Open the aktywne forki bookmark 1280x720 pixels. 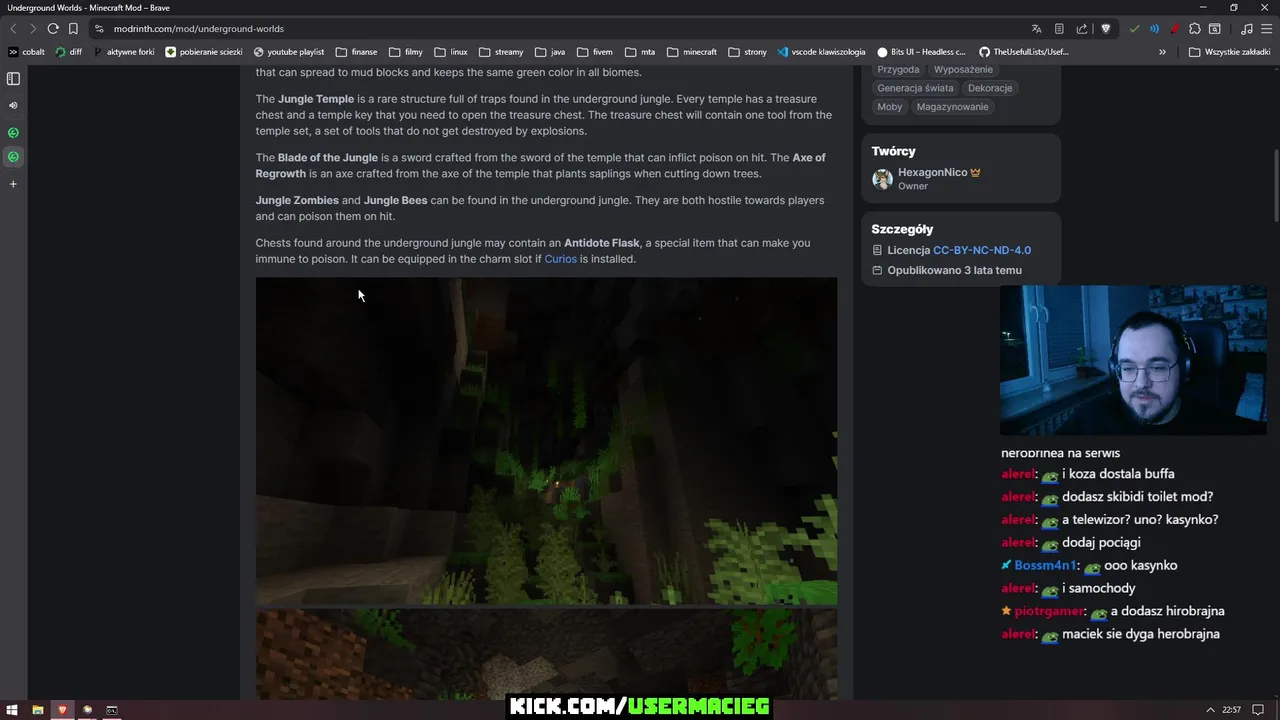(123, 52)
